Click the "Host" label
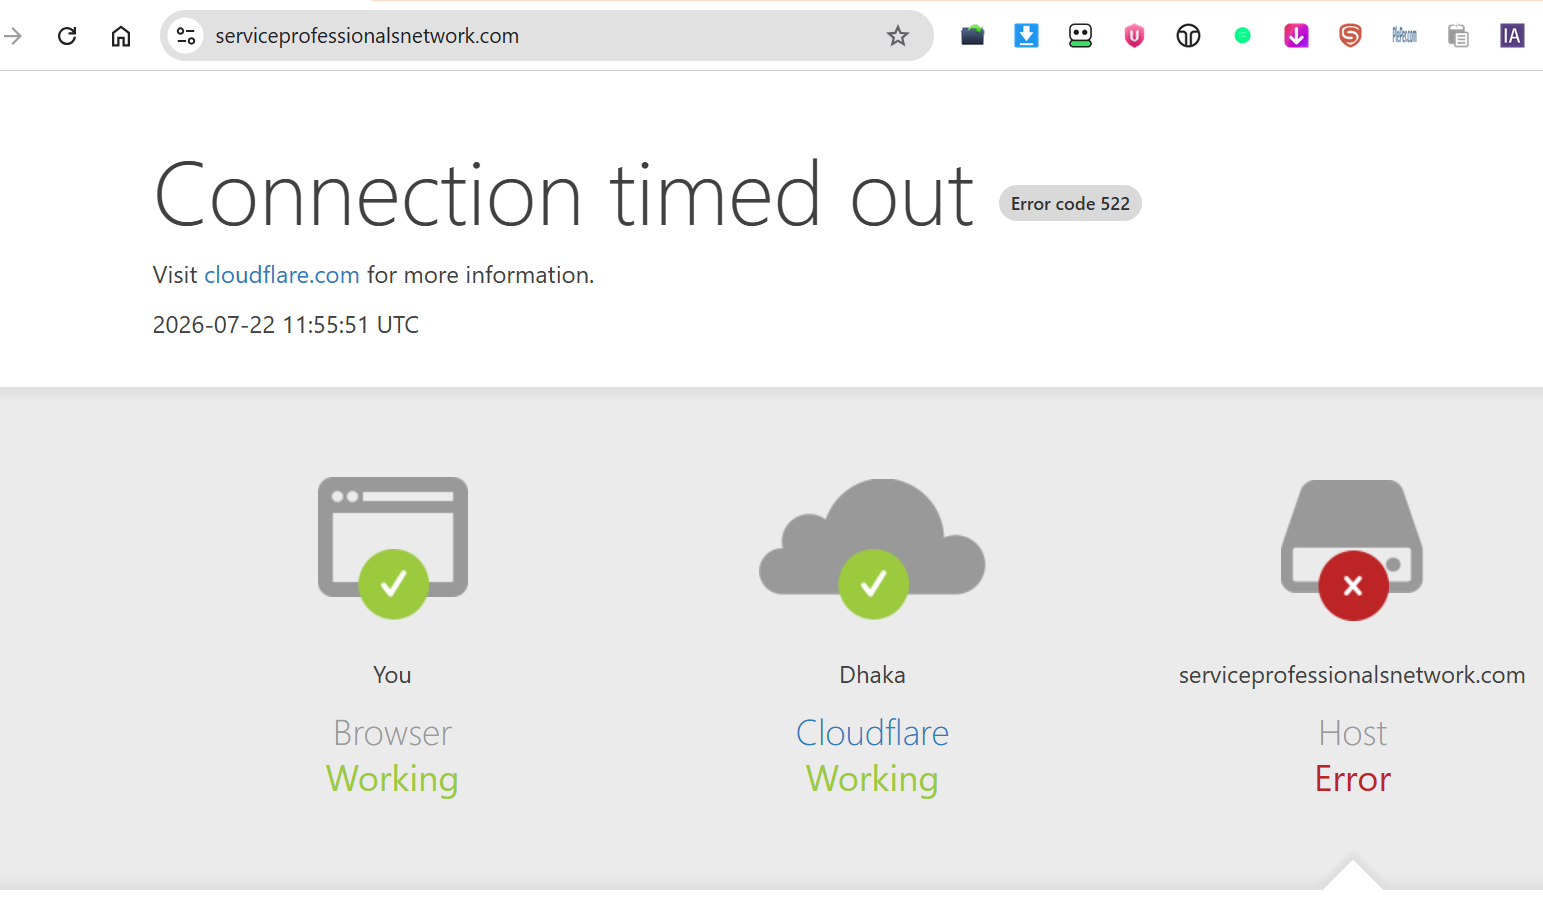This screenshot has width=1543, height=911. tap(1352, 733)
